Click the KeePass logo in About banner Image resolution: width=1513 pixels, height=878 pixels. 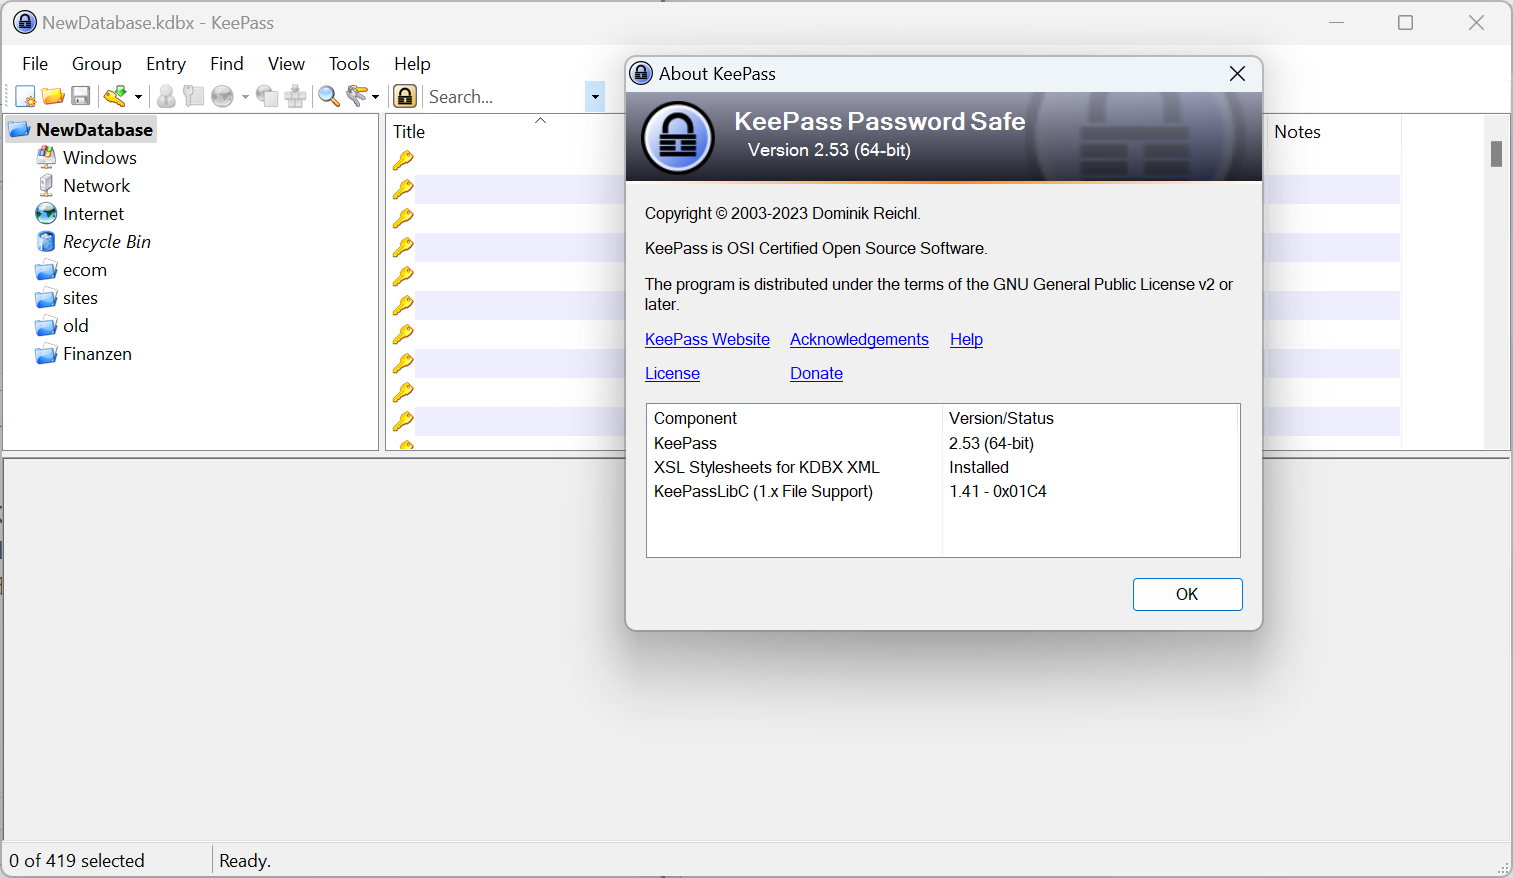point(678,137)
